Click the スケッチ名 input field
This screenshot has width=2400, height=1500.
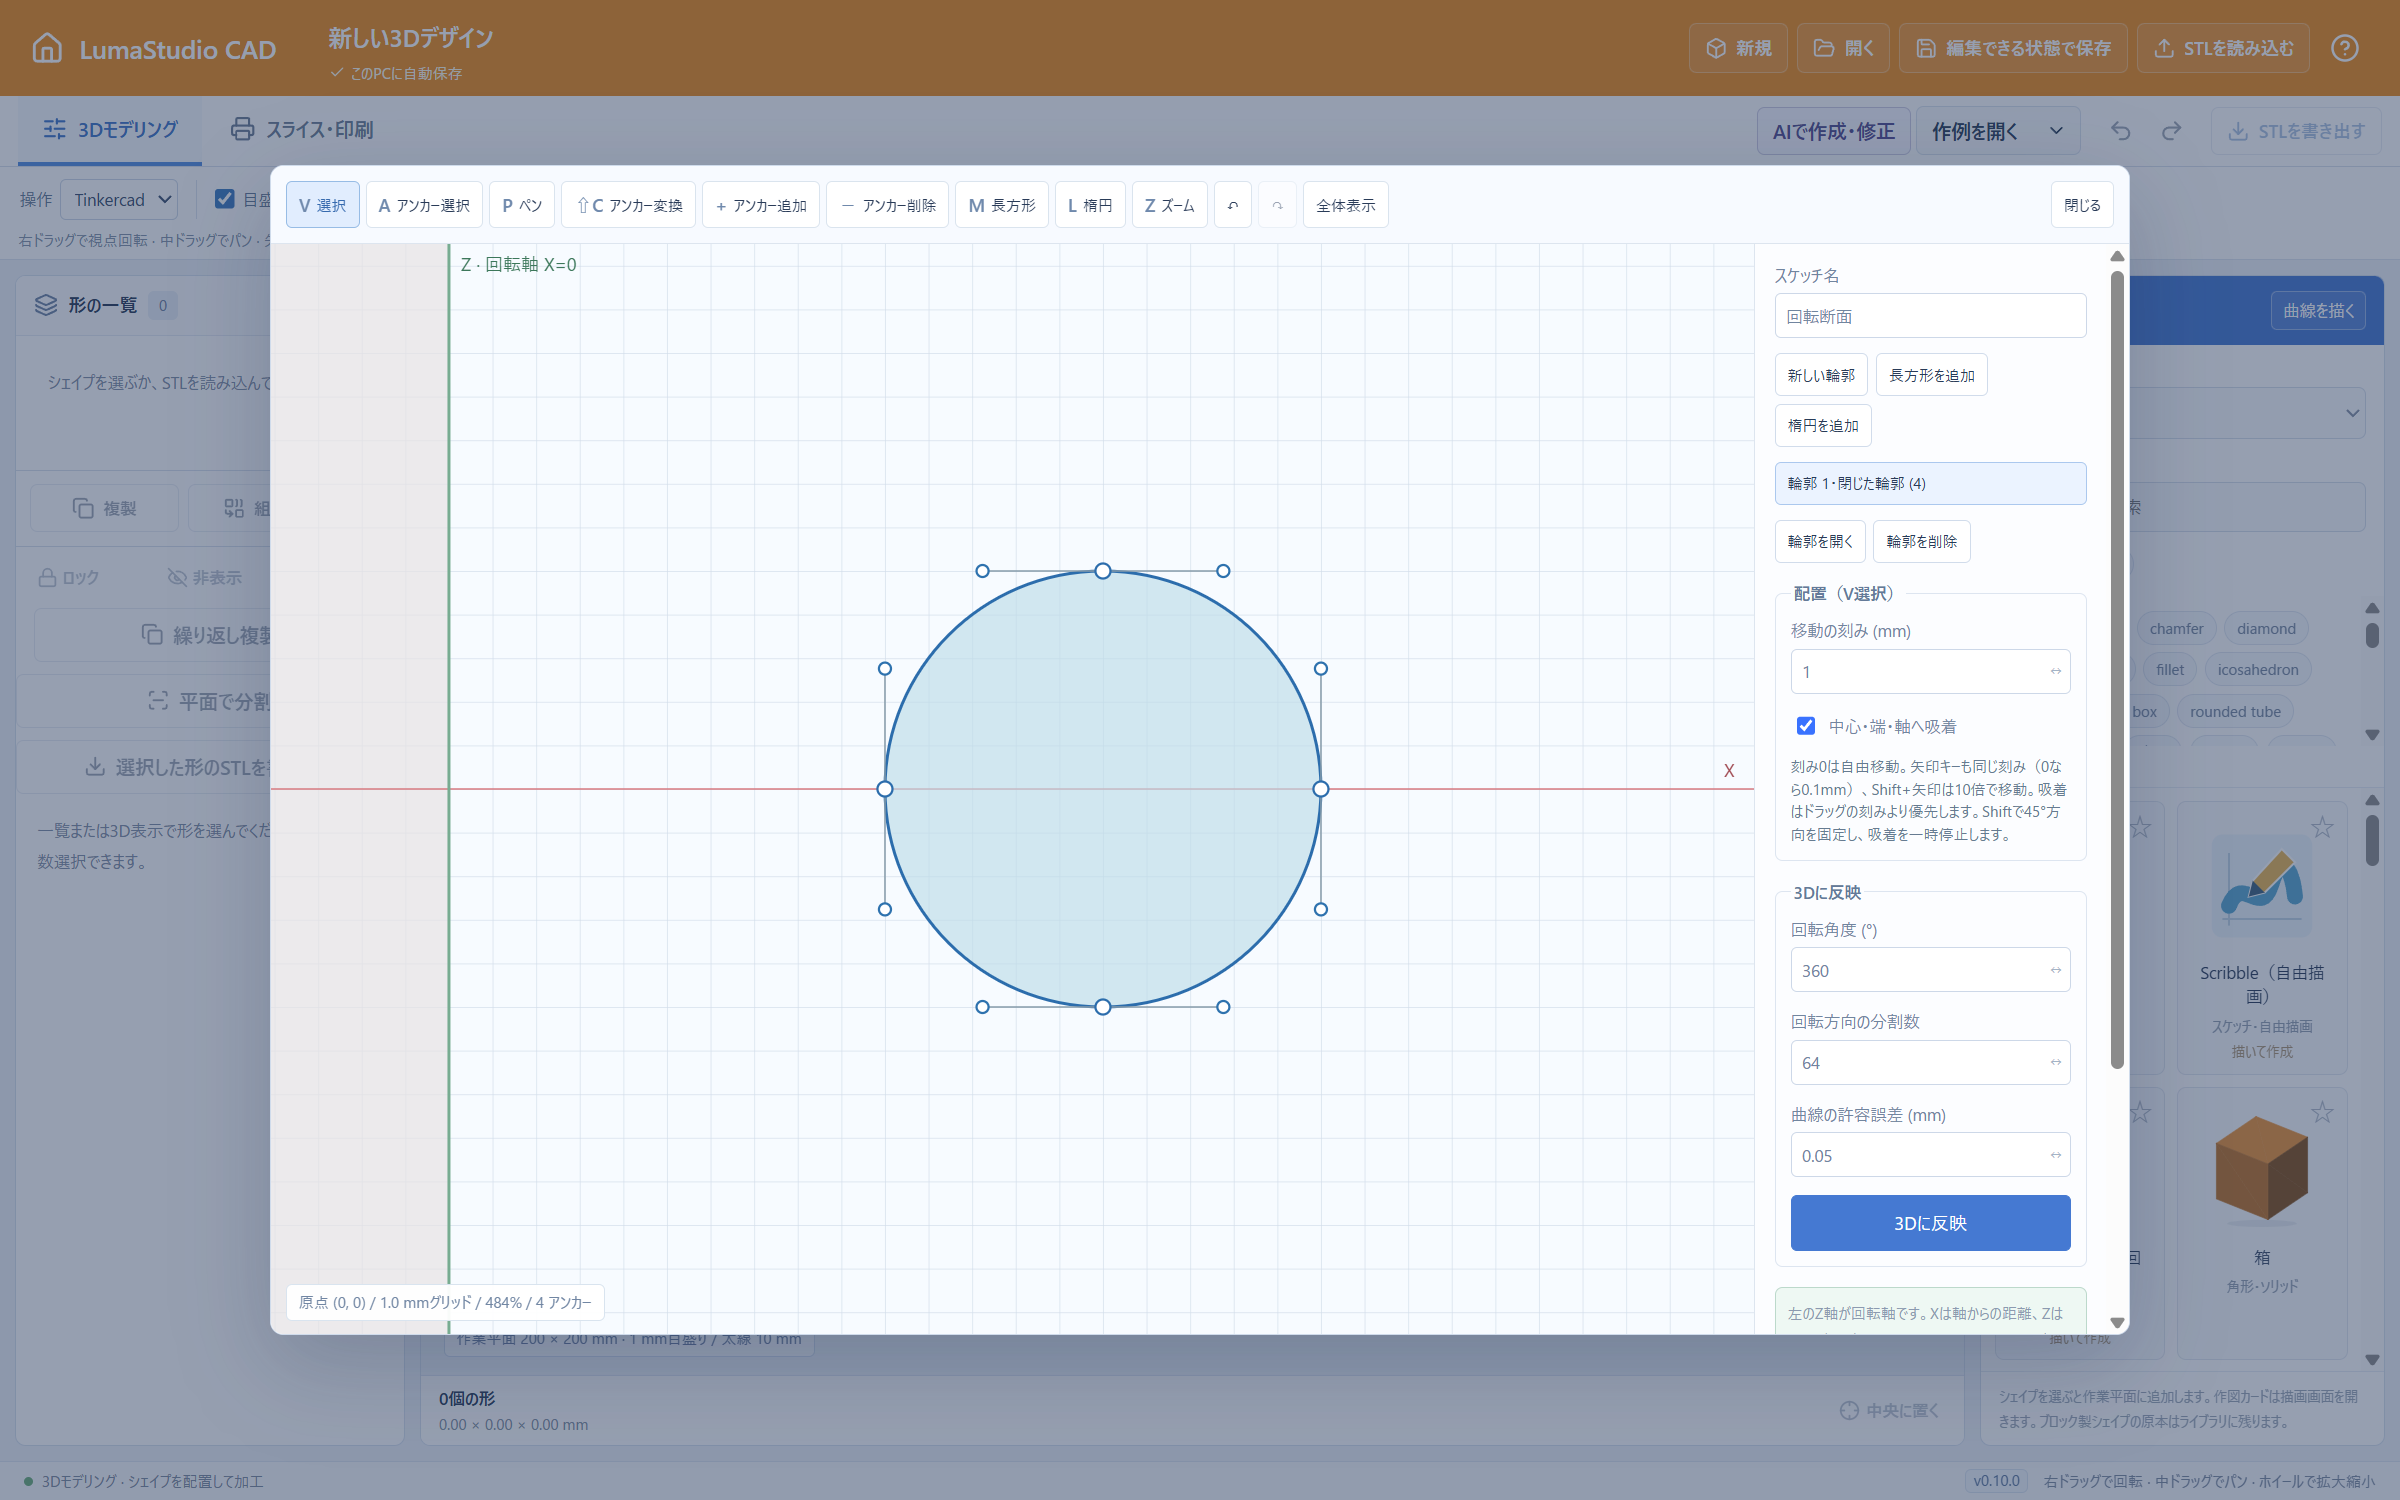click(1930, 316)
